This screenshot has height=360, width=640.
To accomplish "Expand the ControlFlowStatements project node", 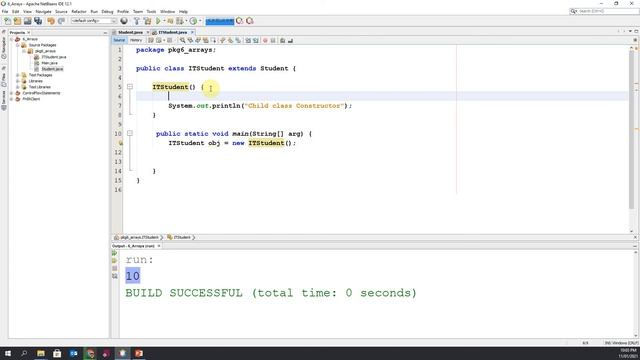I will point(12,93).
